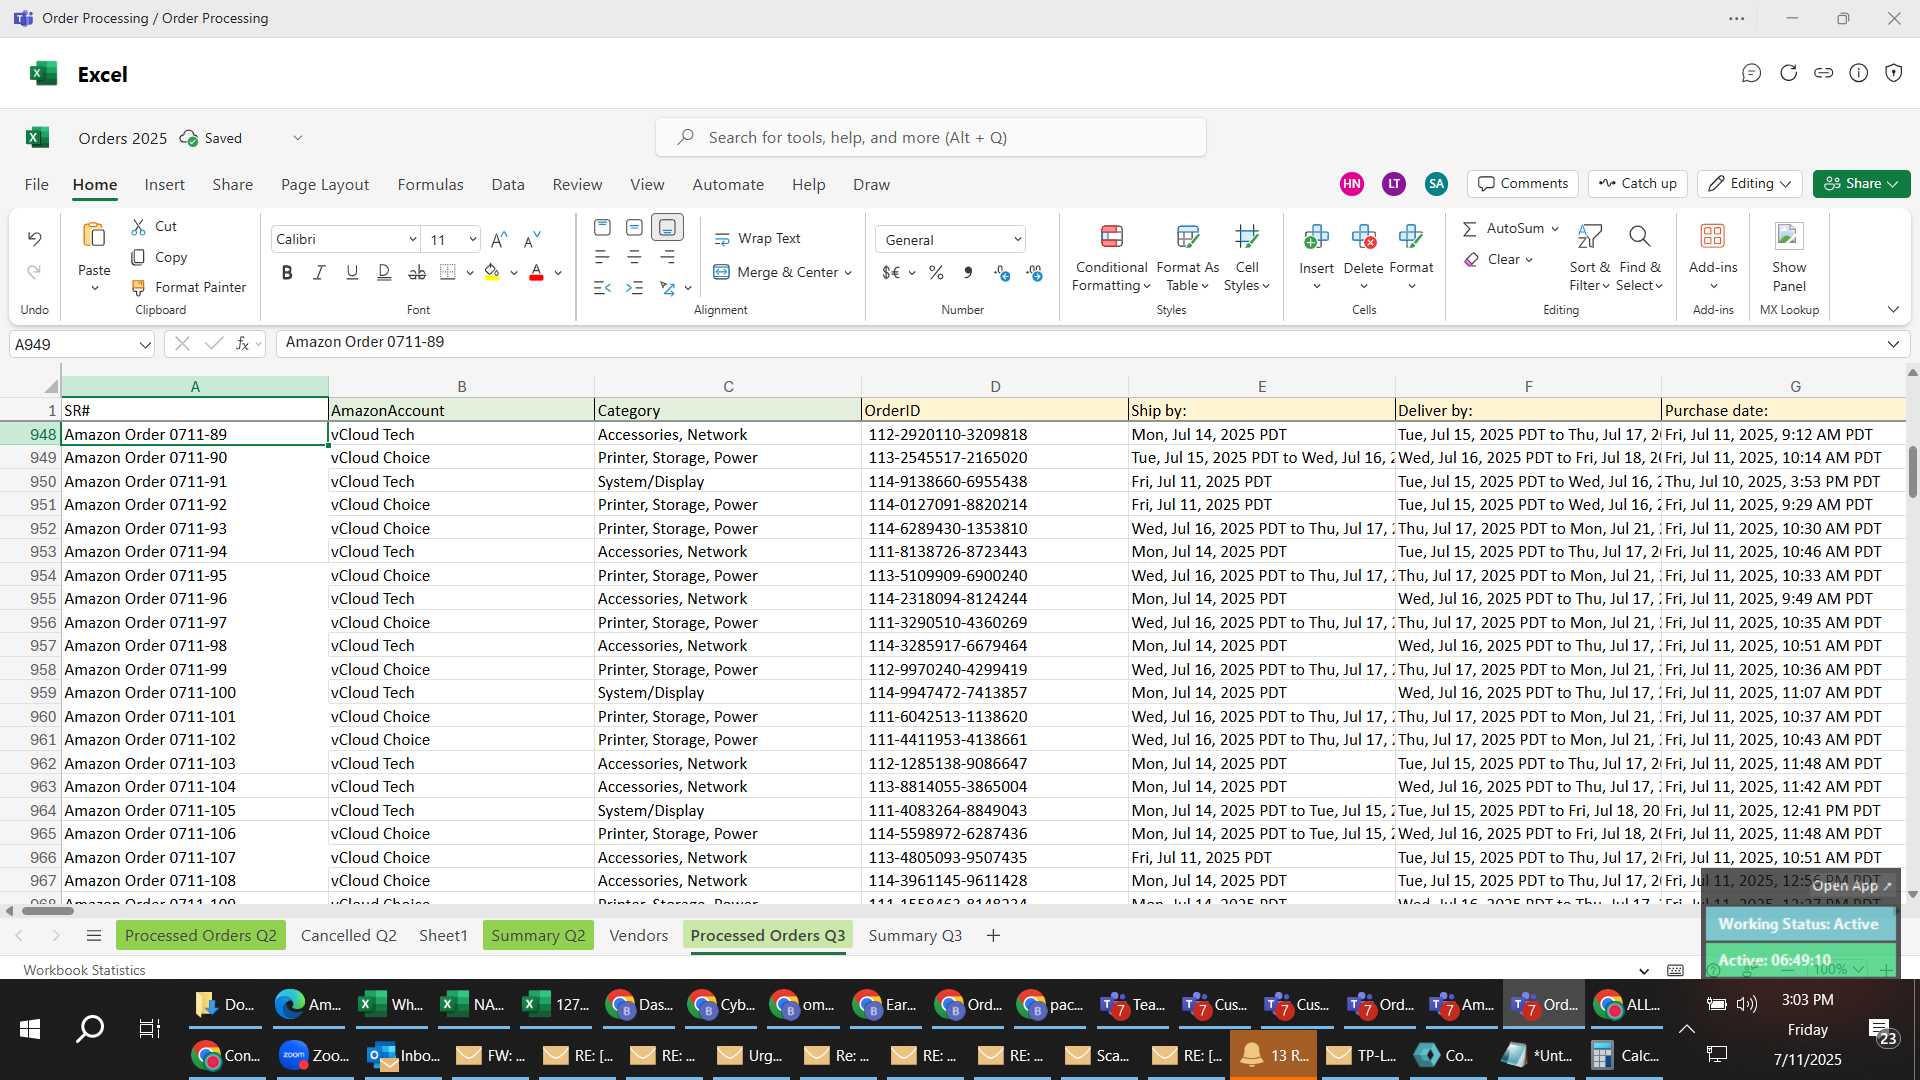
Task: Click the Undo arrow icon
Action: pyautogui.click(x=34, y=239)
